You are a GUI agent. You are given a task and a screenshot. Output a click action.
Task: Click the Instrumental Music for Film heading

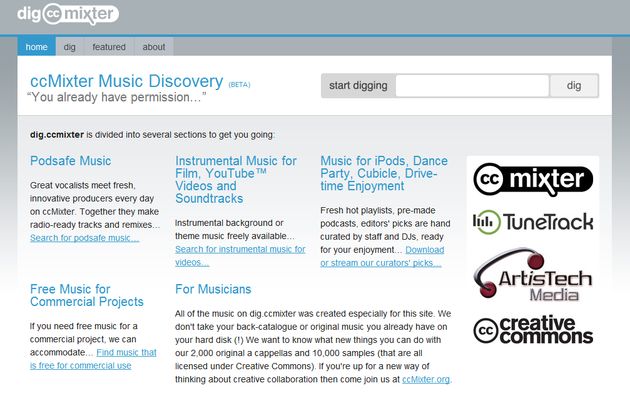[x=236, y=180]
